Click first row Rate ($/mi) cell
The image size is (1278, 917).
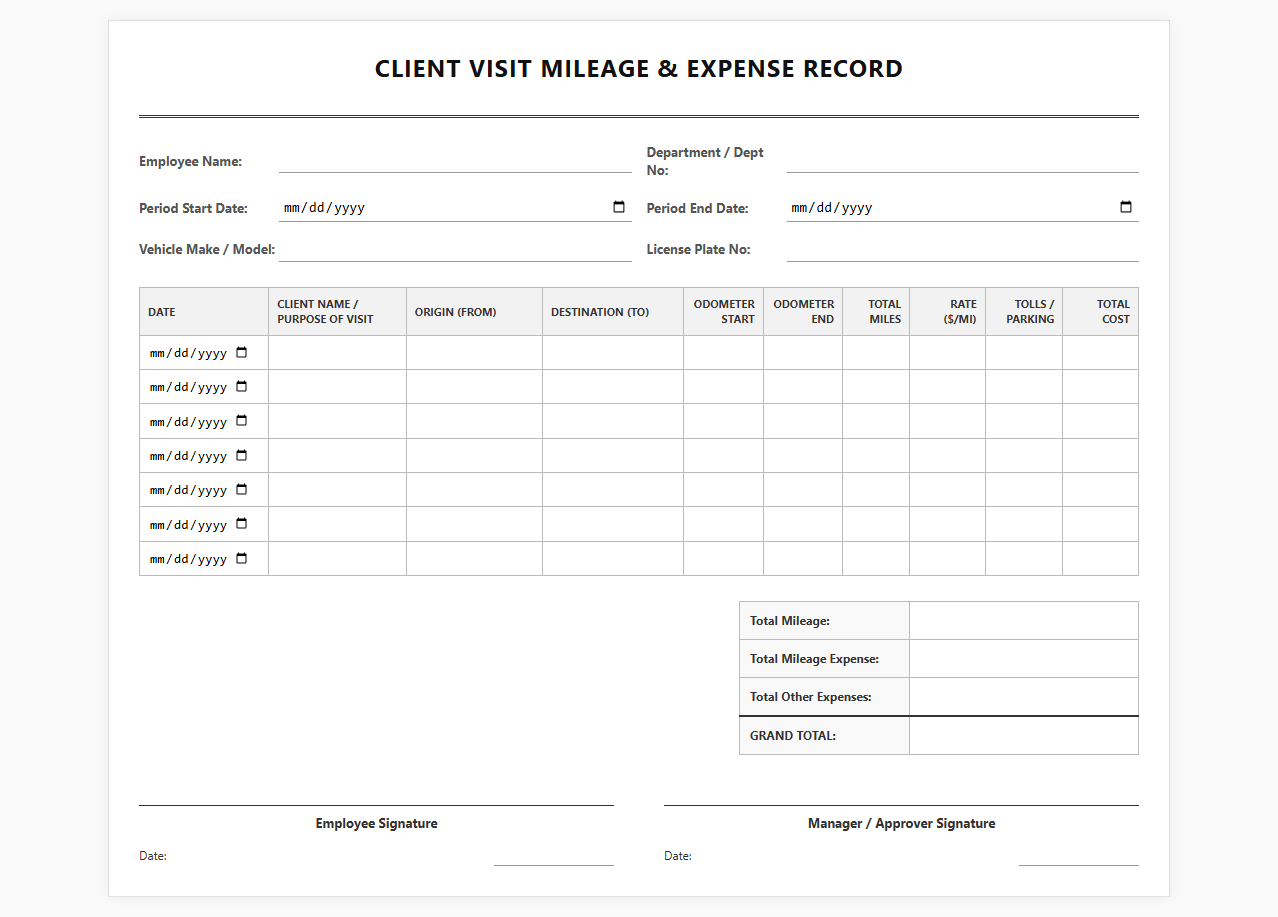tap(947, 353)
